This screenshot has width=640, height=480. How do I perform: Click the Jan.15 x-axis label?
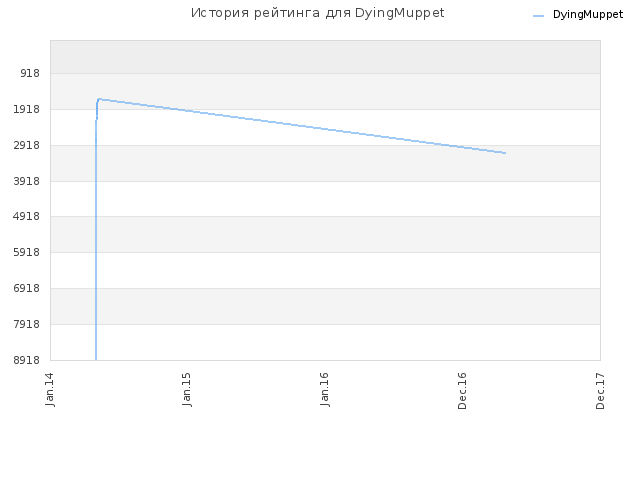pos(187,389)
